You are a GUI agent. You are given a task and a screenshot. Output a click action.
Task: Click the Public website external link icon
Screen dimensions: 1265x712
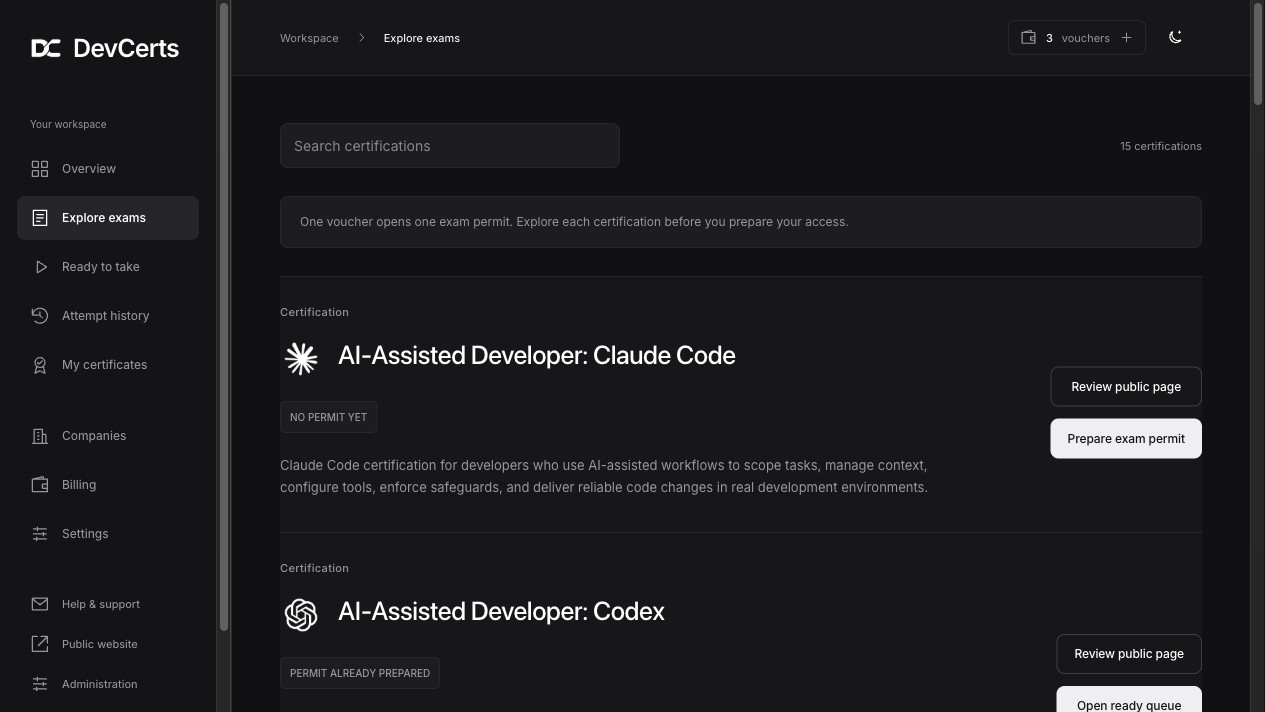(40, 644)
